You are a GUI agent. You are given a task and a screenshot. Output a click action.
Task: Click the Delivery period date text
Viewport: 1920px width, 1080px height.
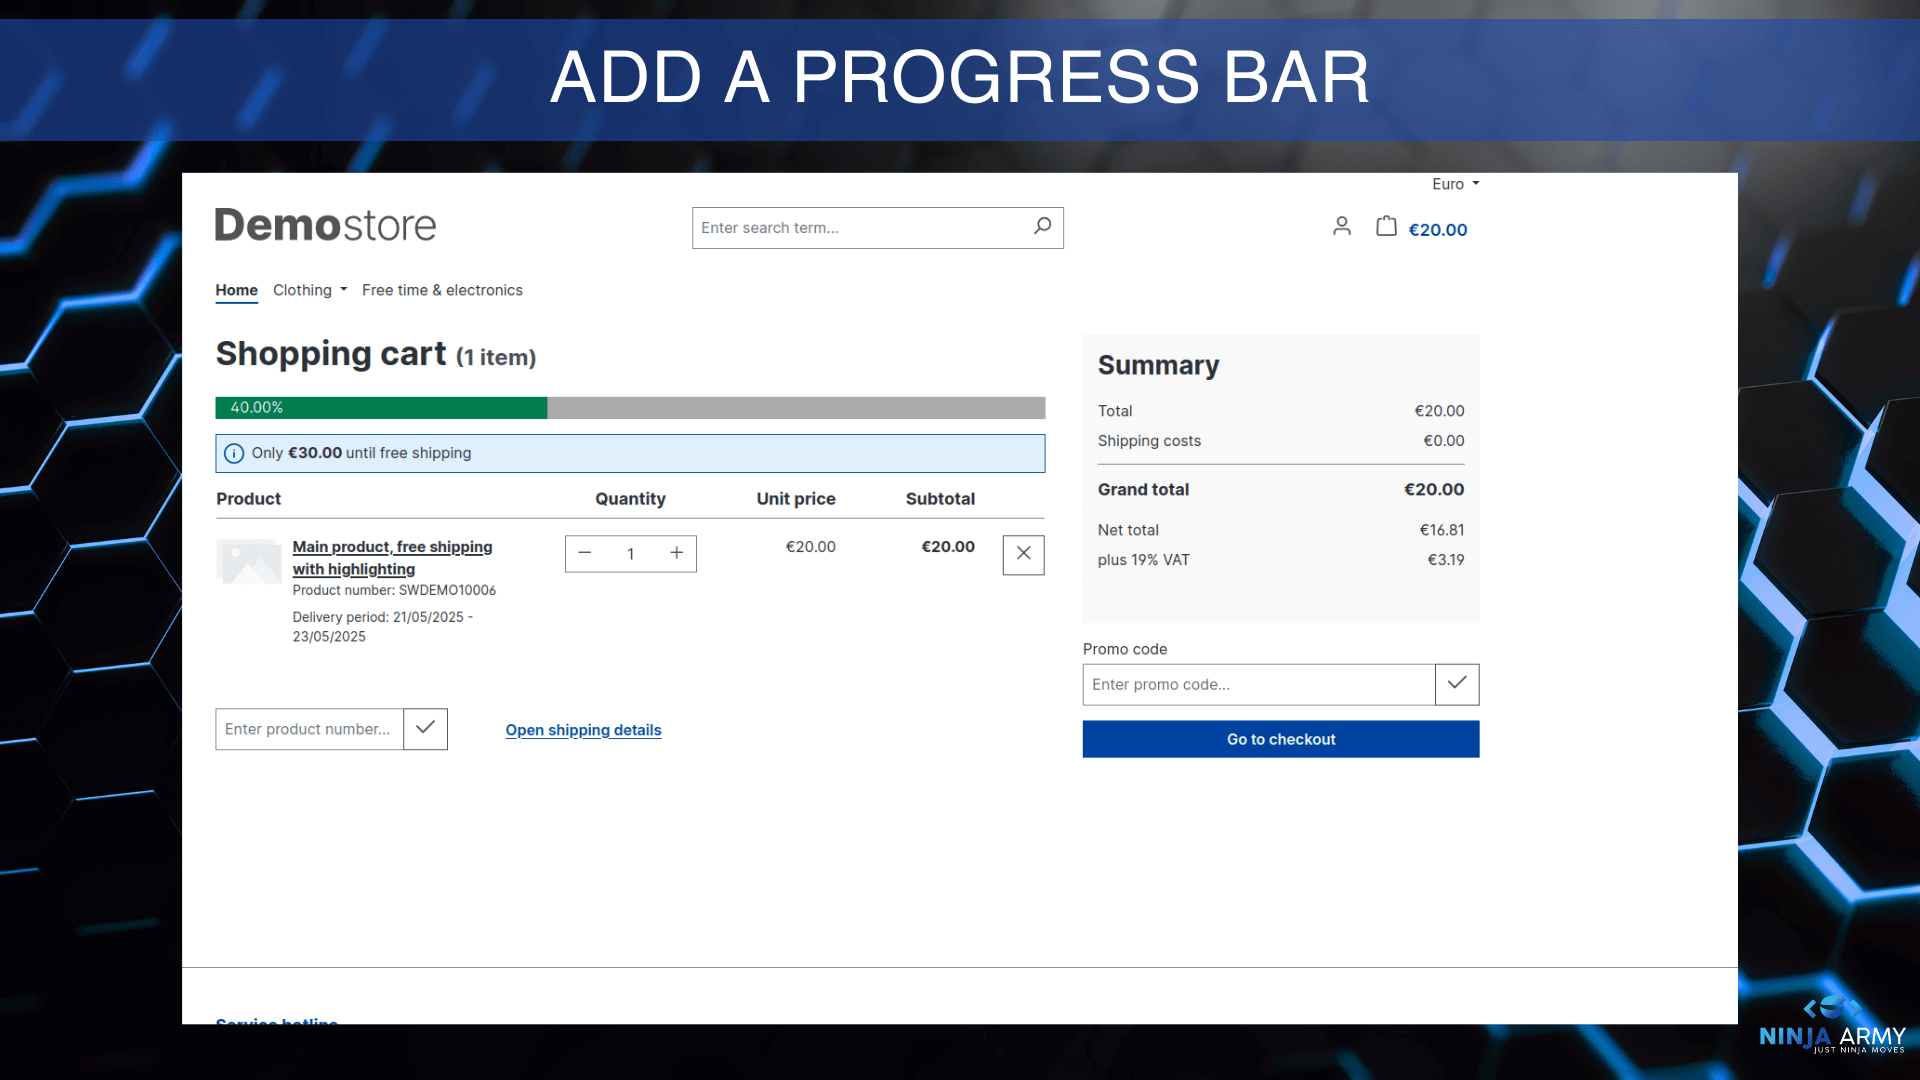click(x=383, y=627)
